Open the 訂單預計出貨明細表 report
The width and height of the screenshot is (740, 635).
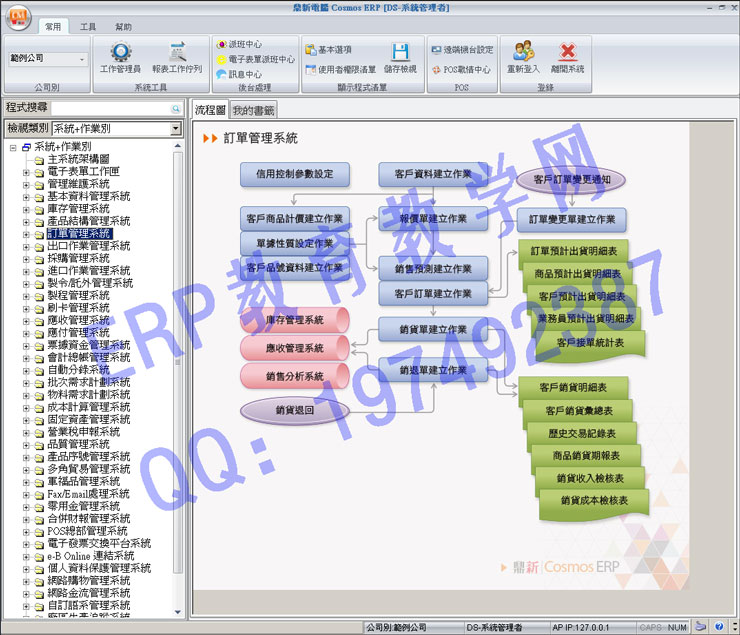(573, 251)
